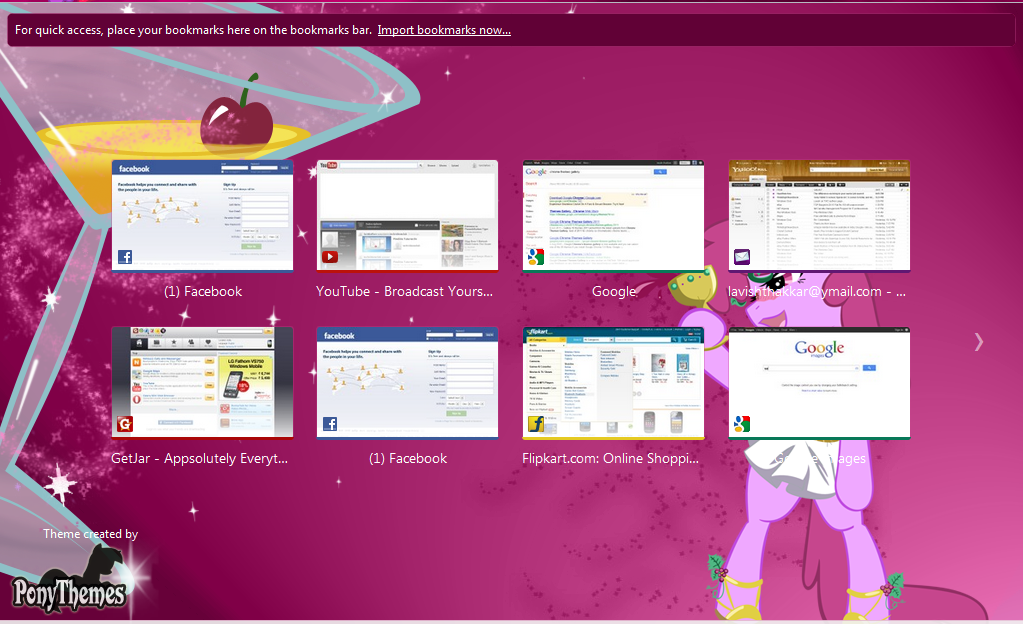Screen dimensions: 1023x624
Task: Open the YouTube Broadcast Yourself thumbnail
Action: click(407, 215)
